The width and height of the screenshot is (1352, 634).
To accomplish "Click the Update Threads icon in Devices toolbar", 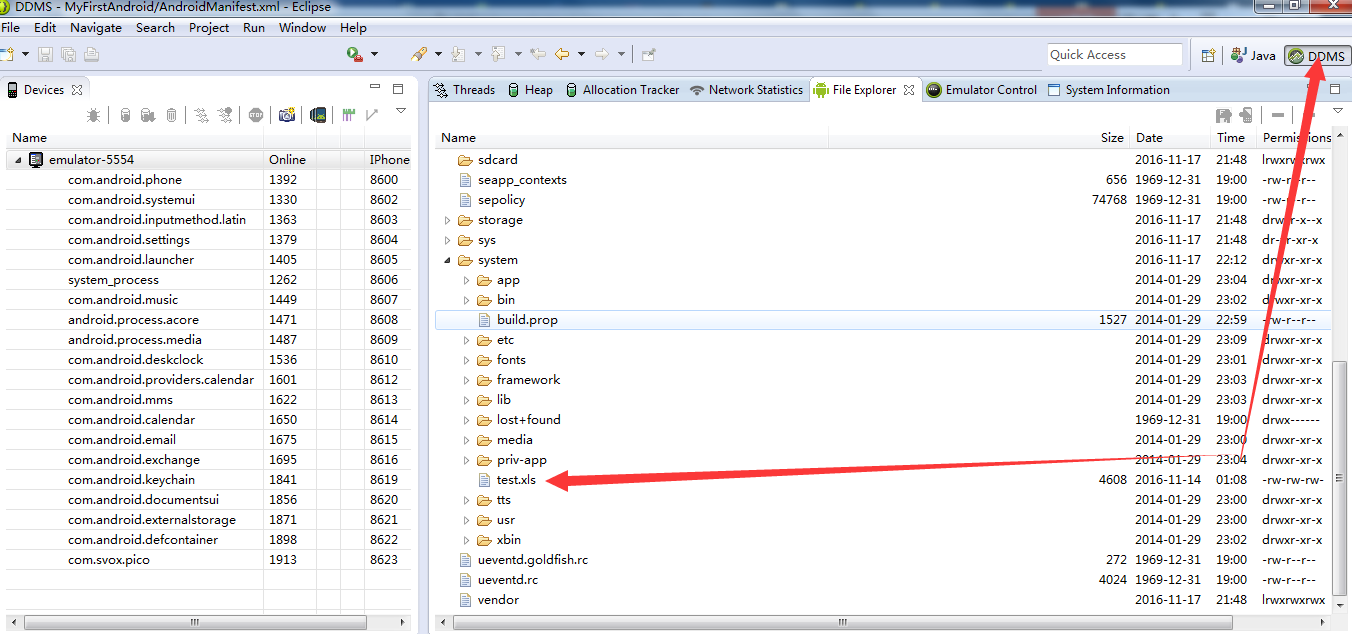I will (201, 115).
